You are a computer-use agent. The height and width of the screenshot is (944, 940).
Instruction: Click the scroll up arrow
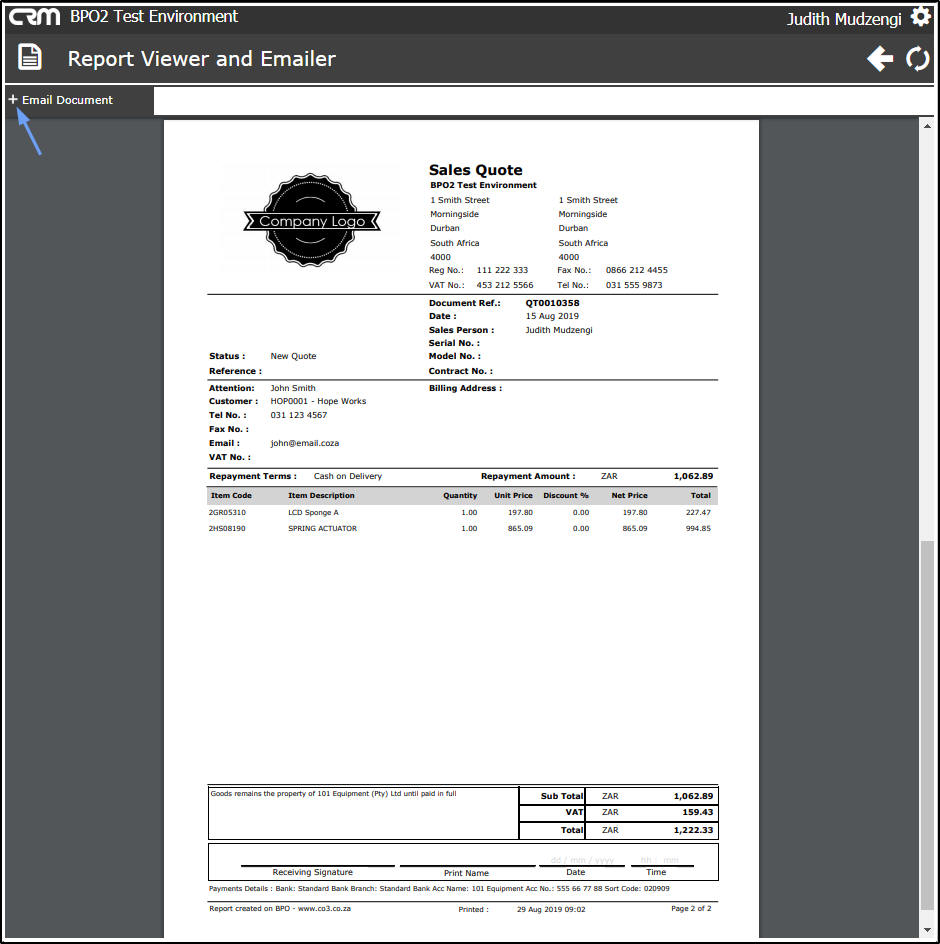click(x=927, y=126)
